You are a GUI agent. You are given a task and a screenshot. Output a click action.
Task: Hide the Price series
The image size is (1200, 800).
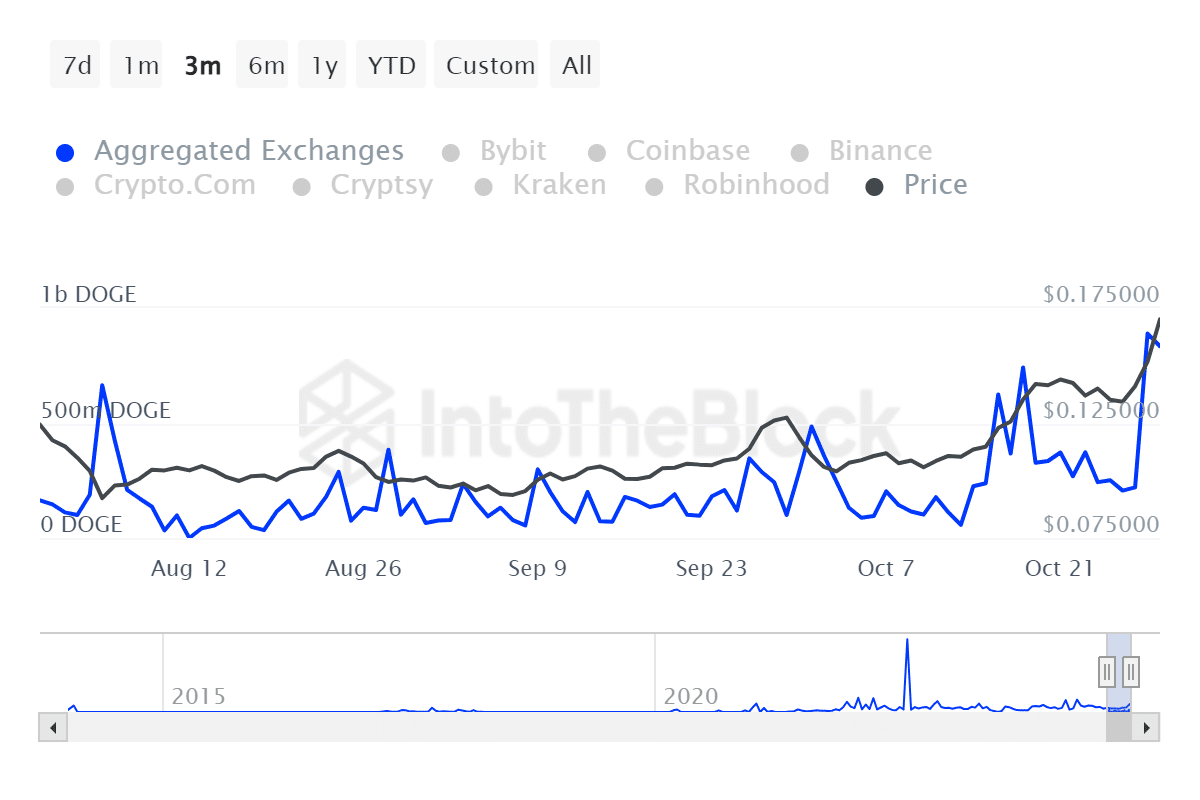click(875, 187)
